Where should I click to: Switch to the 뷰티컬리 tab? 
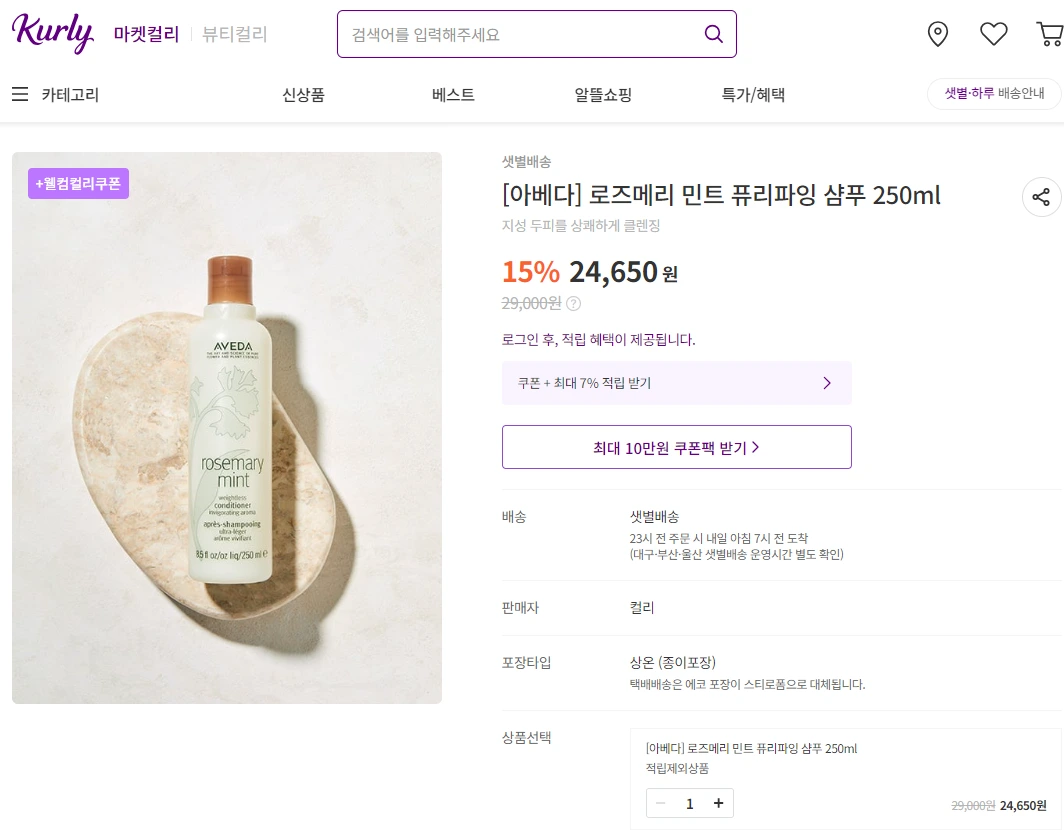[235, 34]
